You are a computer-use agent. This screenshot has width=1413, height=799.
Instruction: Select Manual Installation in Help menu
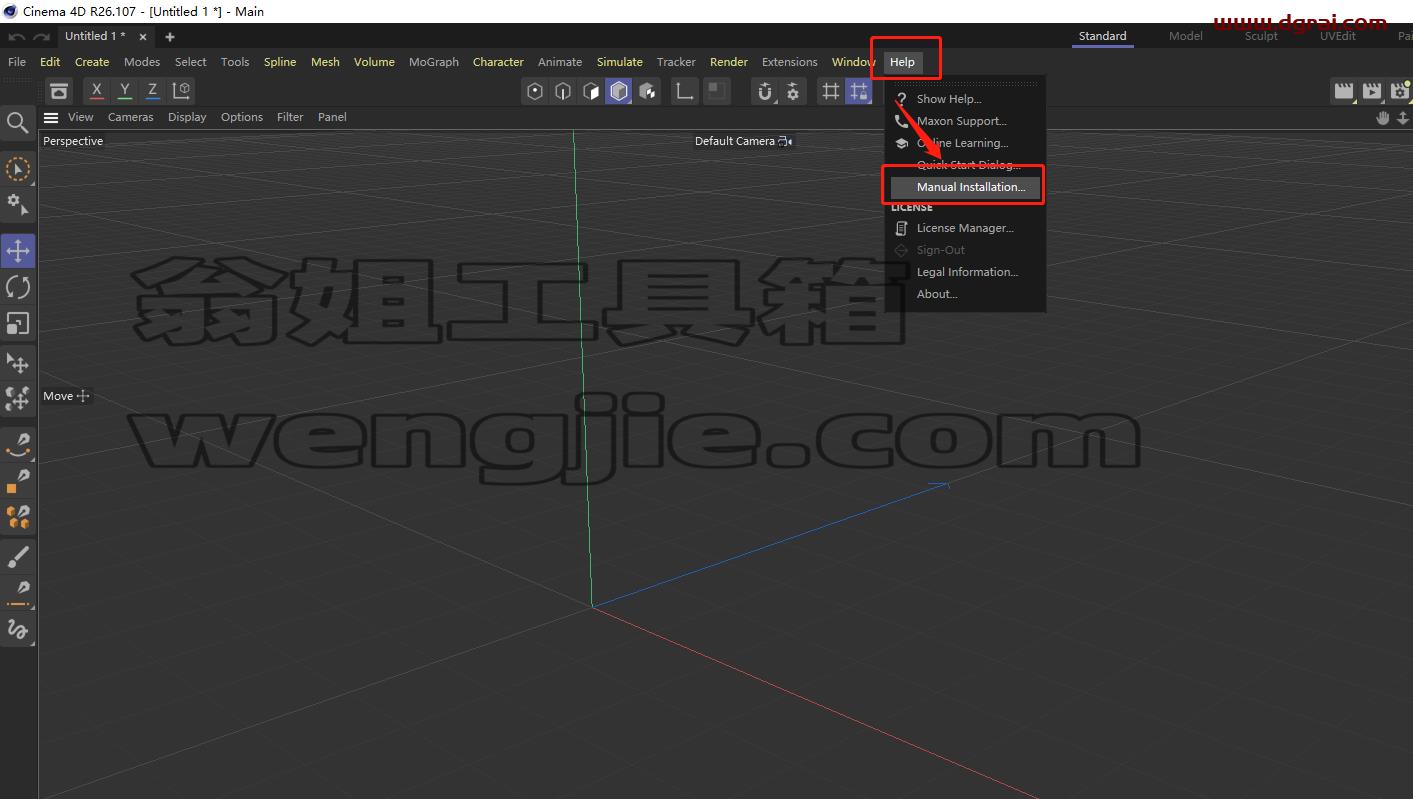point(965,187)
